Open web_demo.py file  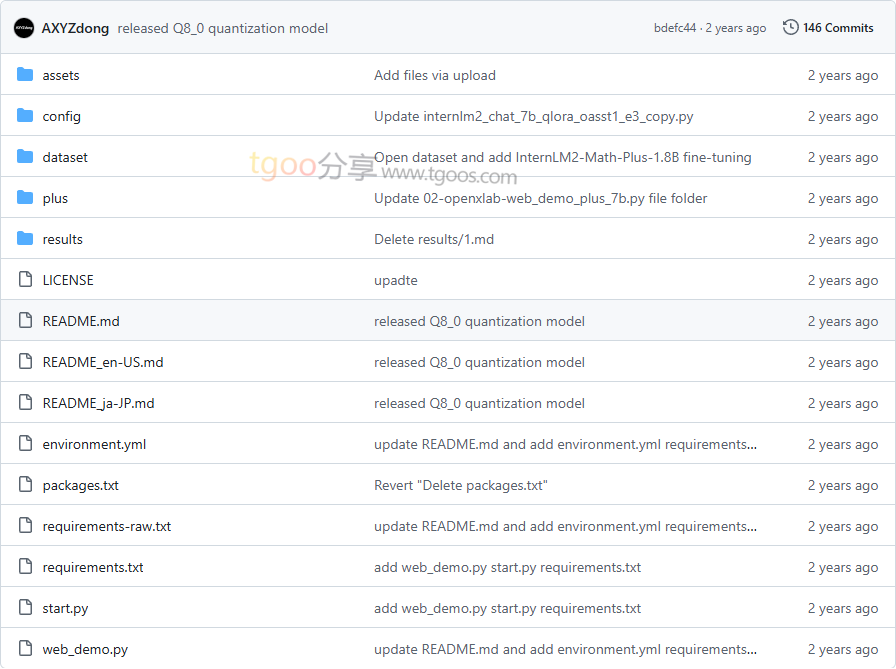[x=85, y=649]
